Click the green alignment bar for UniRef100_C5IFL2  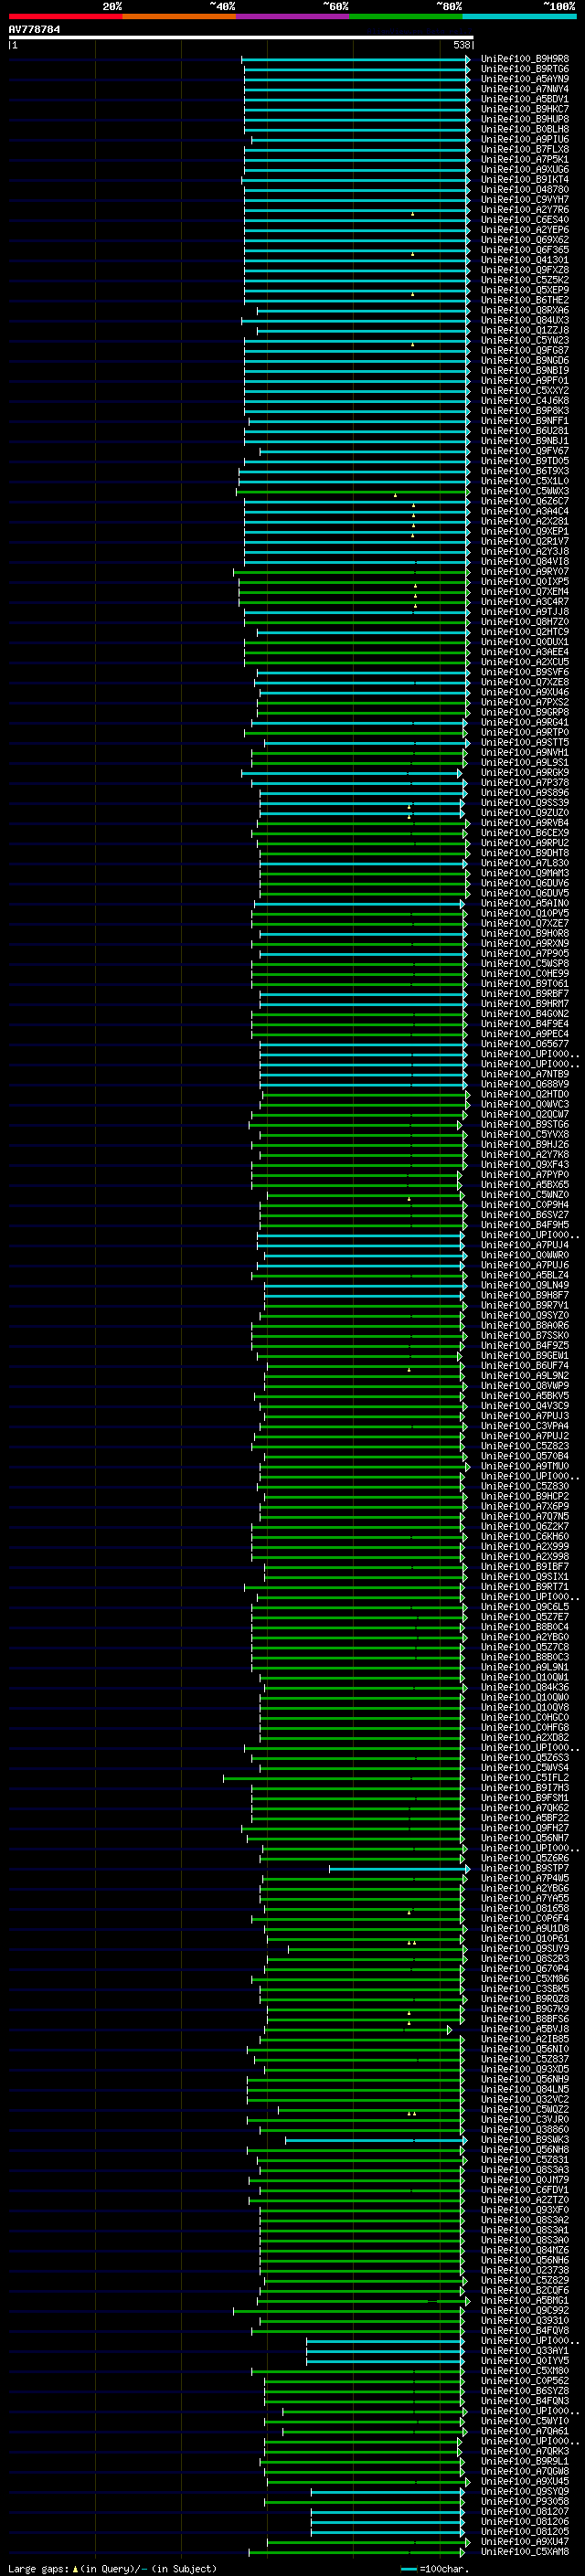342,1777
